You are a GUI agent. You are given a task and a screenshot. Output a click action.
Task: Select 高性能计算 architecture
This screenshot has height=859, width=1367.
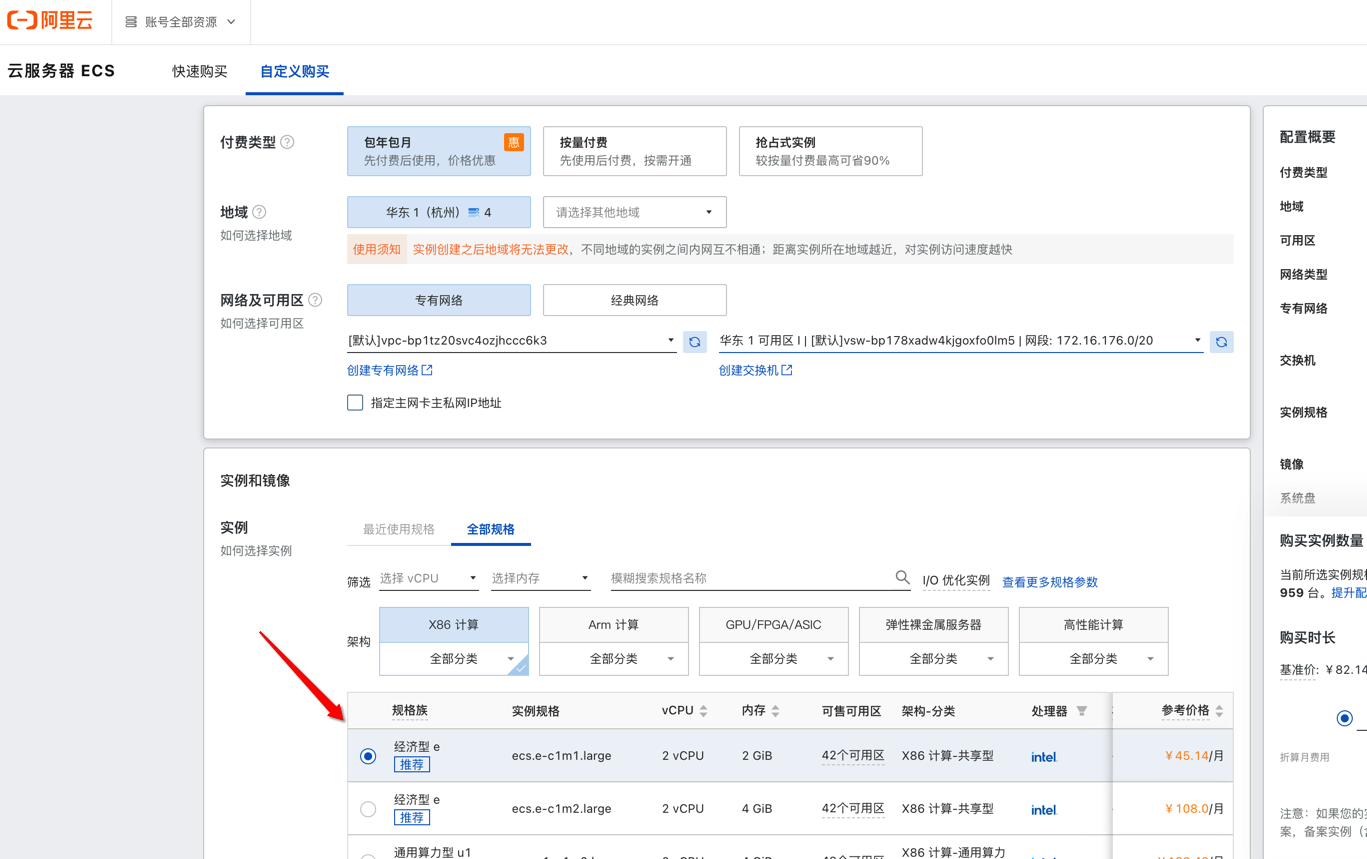[x=1094, y=624]
